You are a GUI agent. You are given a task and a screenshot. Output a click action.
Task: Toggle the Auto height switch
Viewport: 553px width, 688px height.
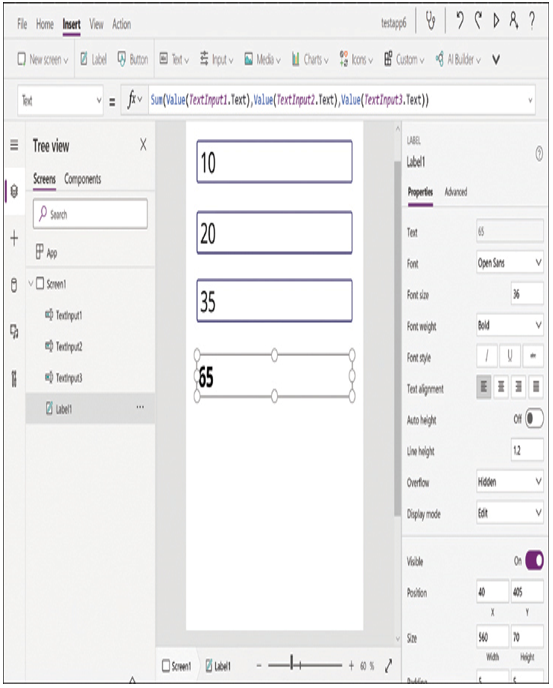[x=534, y=419]
